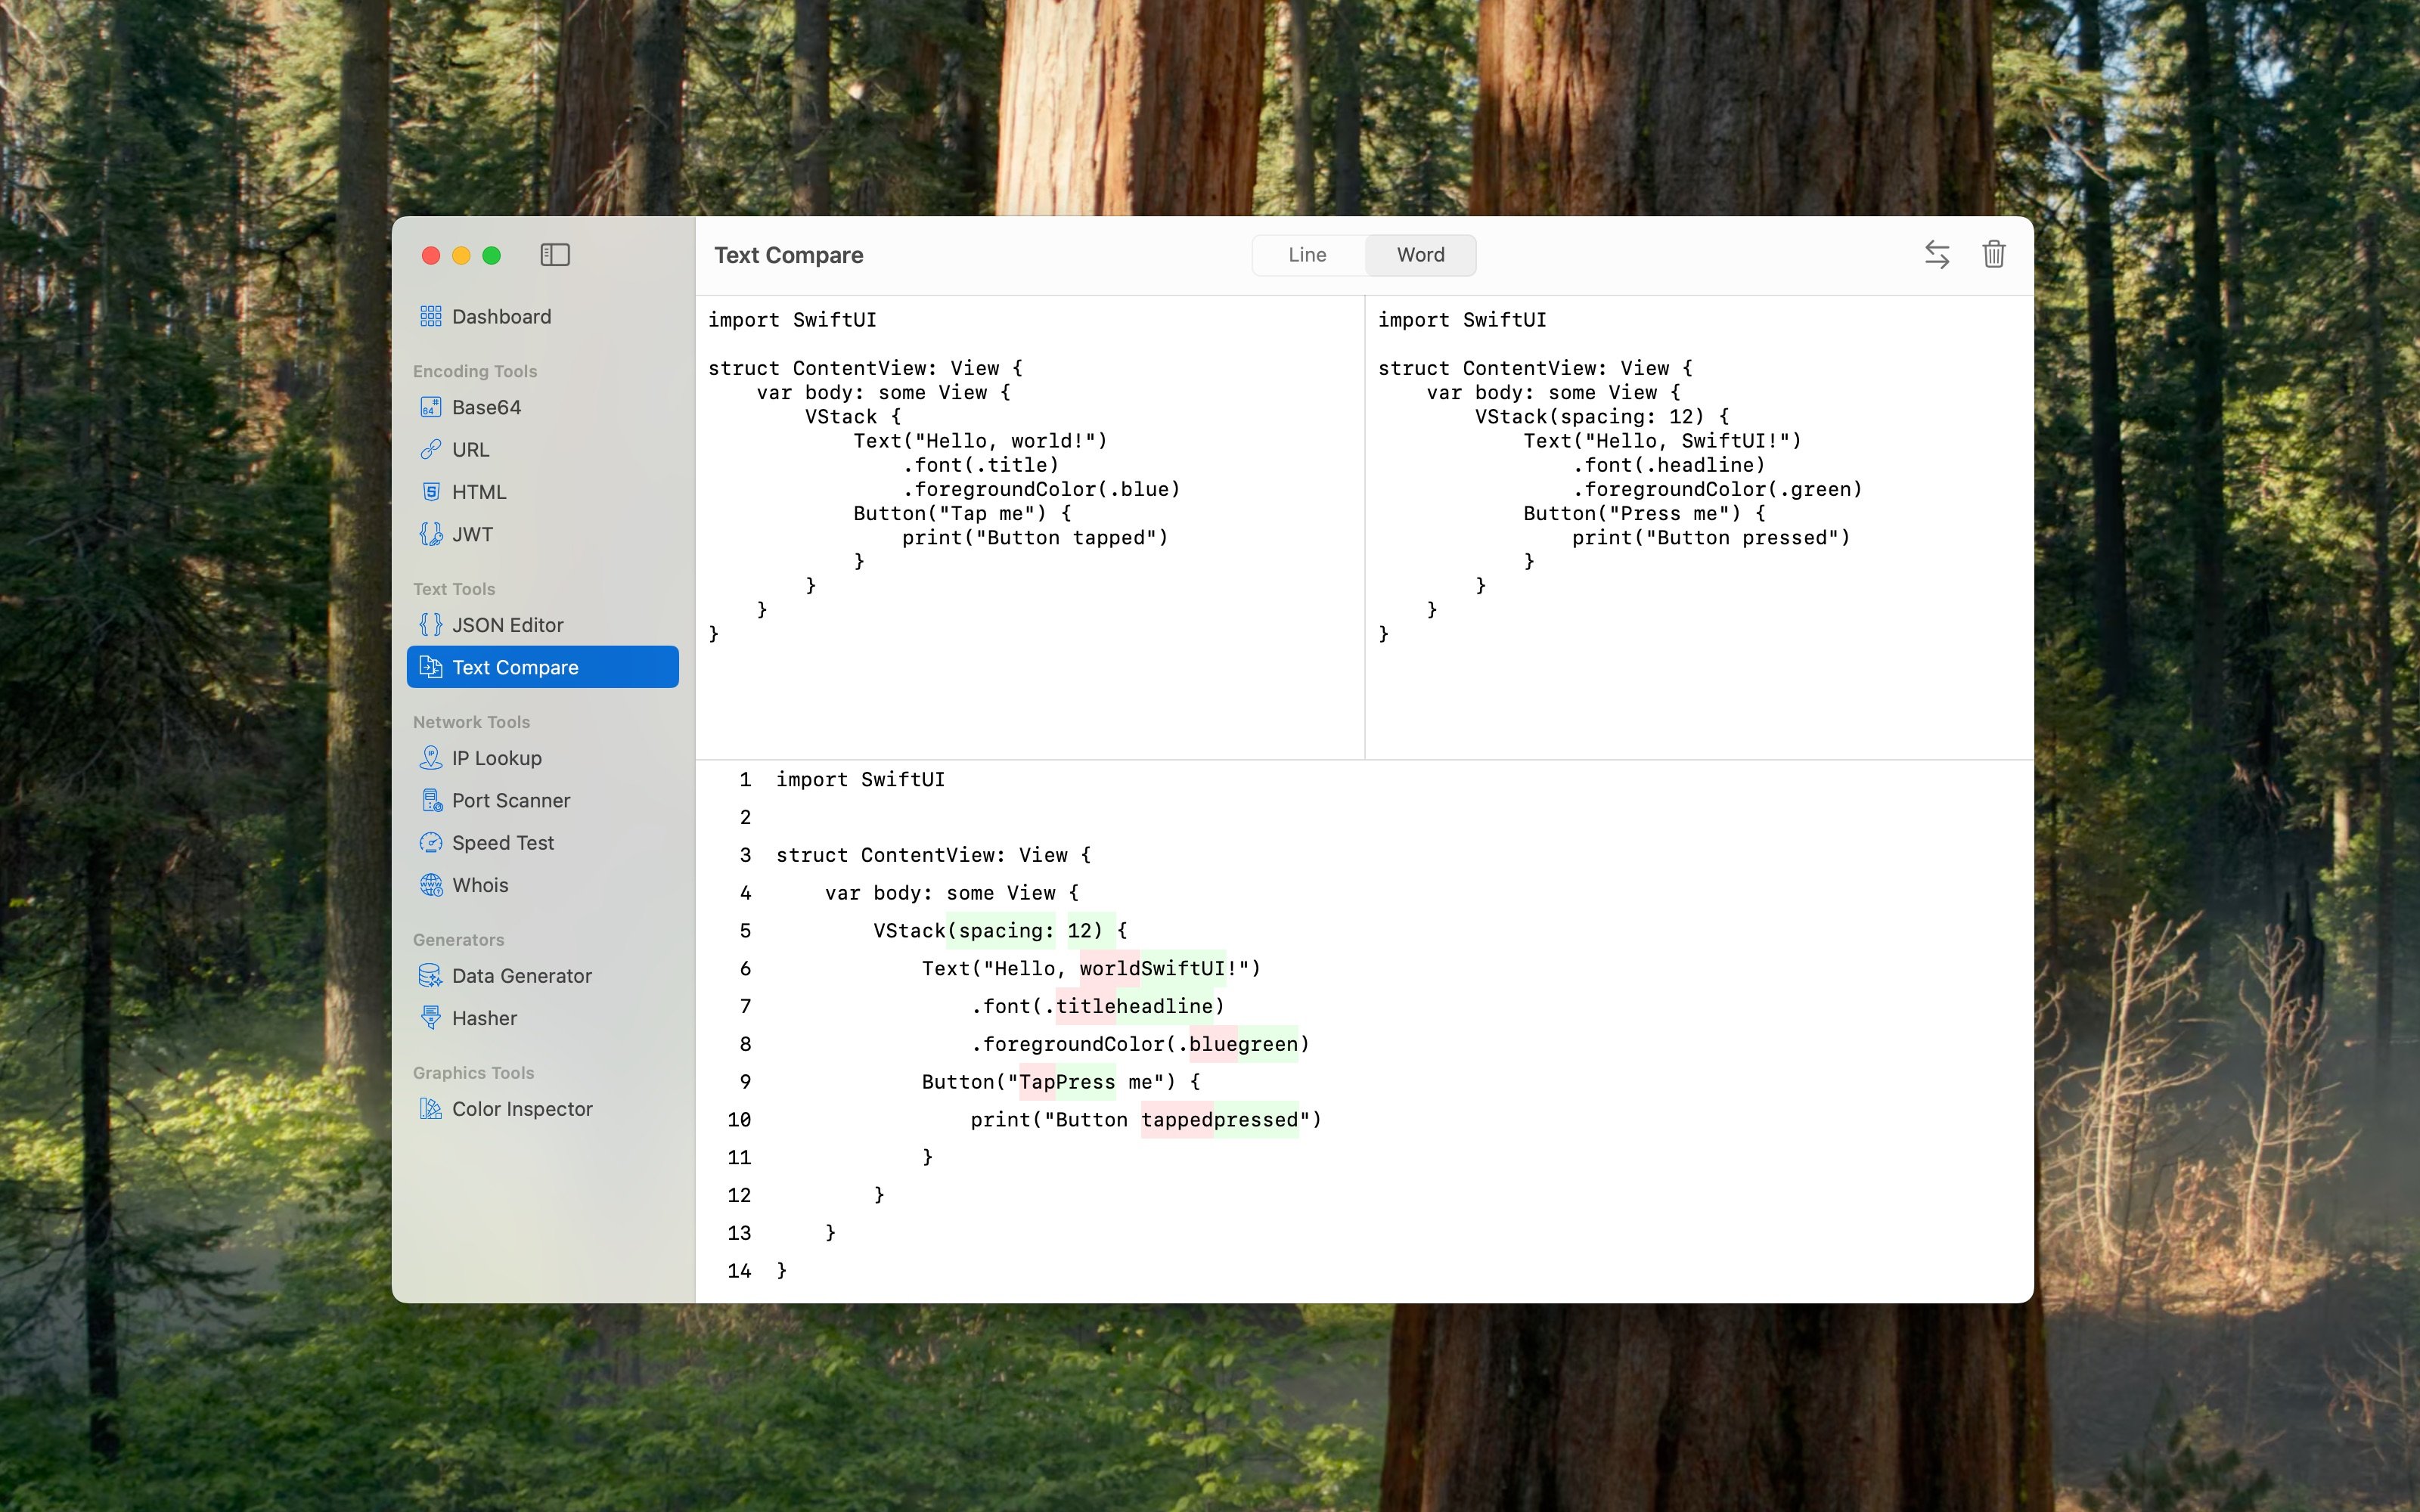This screenshot has width=2420, height=1512.
Task: Open Whois via its globe icon
Action: click(x=431, y=885)
